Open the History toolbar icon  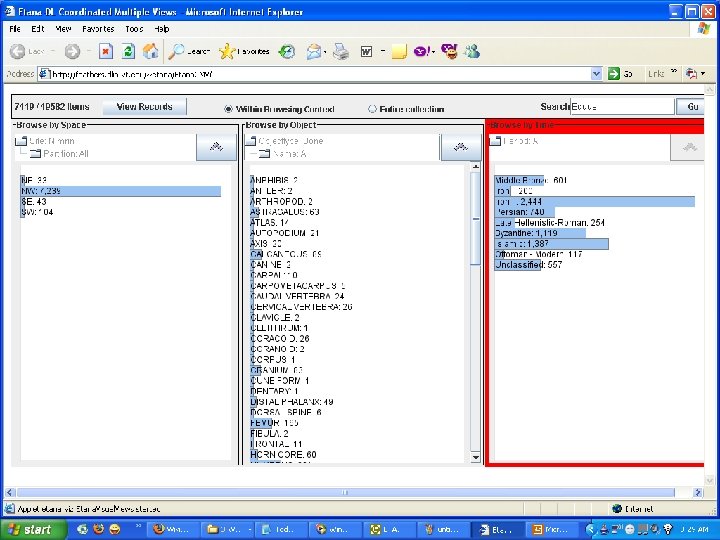point(287,51)
